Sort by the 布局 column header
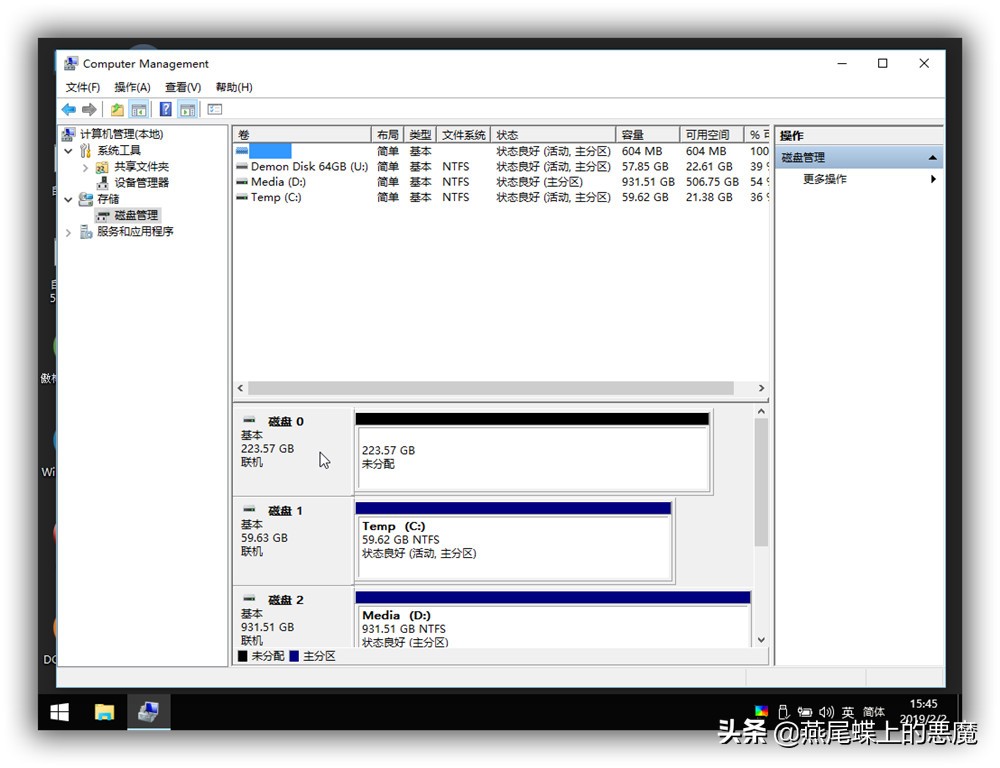Viewport: 1000px width, 768px height. pyautogui.click(x=388, y=135)
